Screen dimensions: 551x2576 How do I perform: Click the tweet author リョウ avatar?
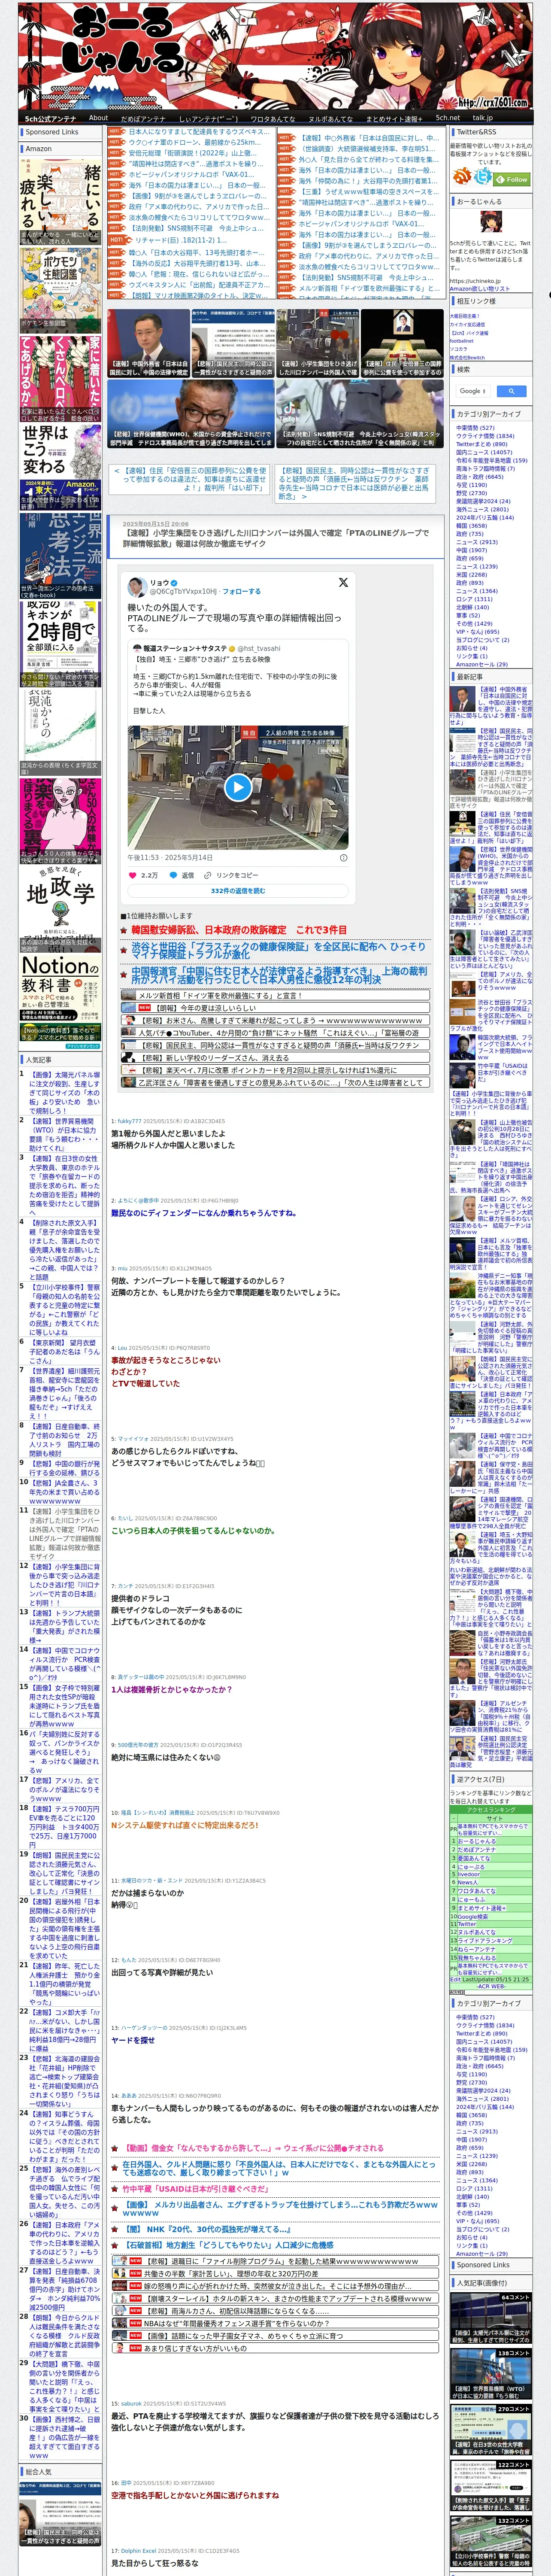137,586
